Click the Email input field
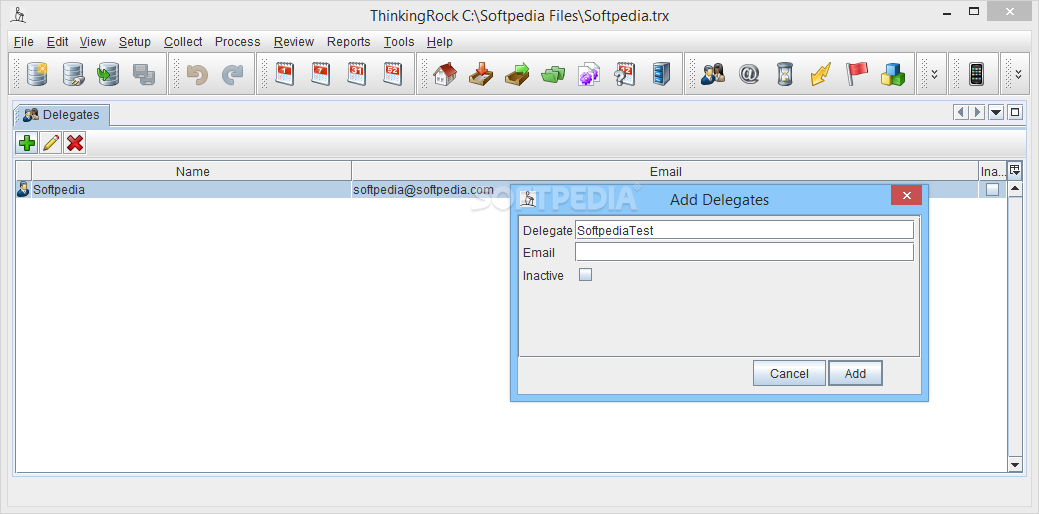 click(x=744, y=252)
